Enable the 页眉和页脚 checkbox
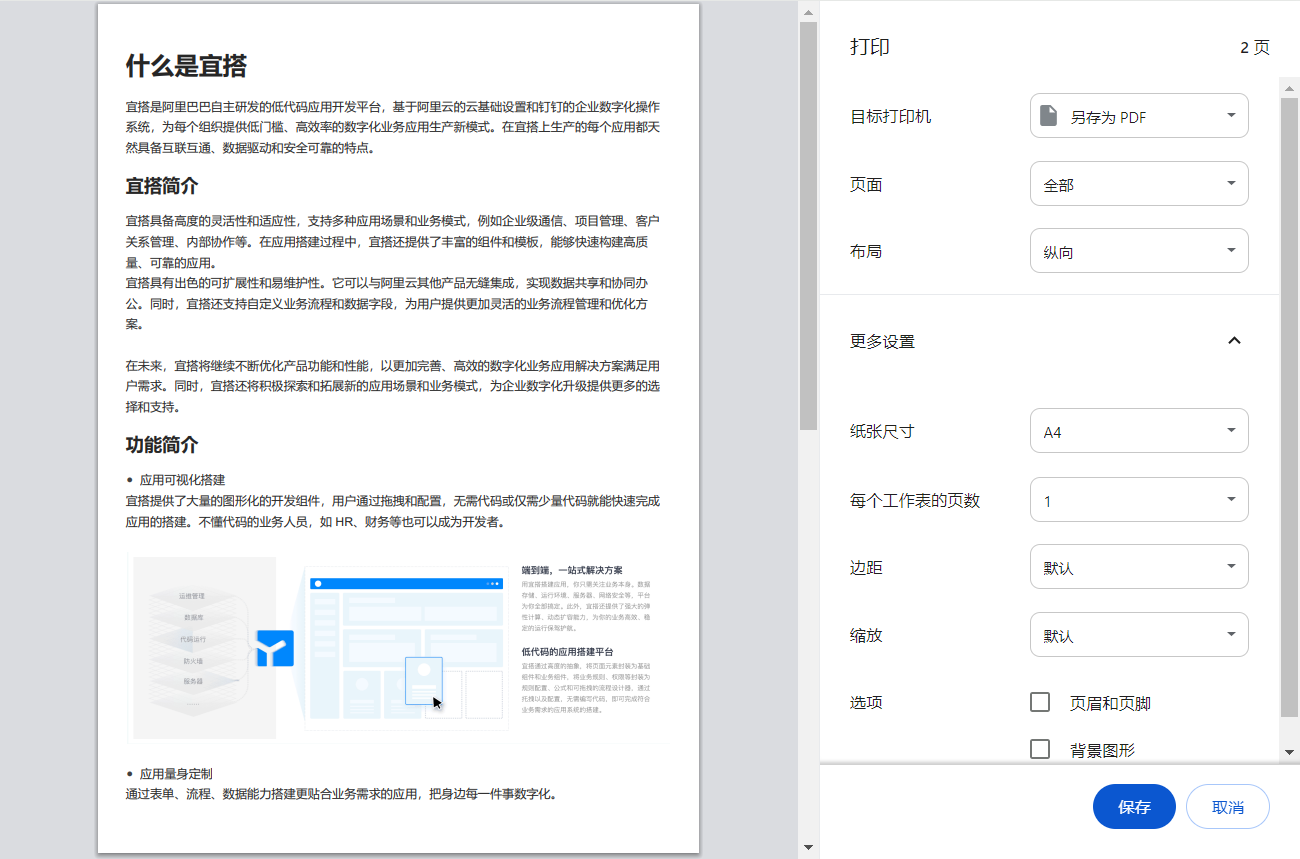This screenshot has width=1300, height=859. coord(1040,702)
